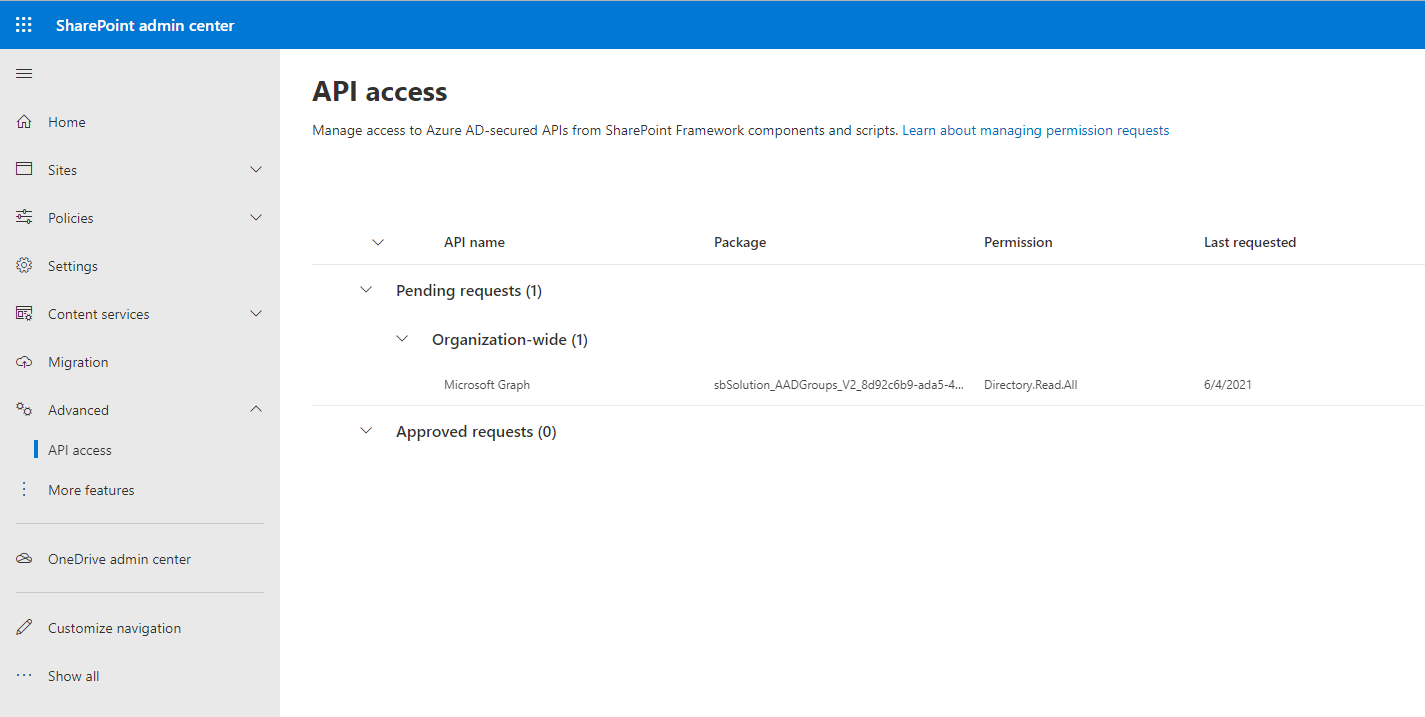Click the Content services label

(99, 314)
